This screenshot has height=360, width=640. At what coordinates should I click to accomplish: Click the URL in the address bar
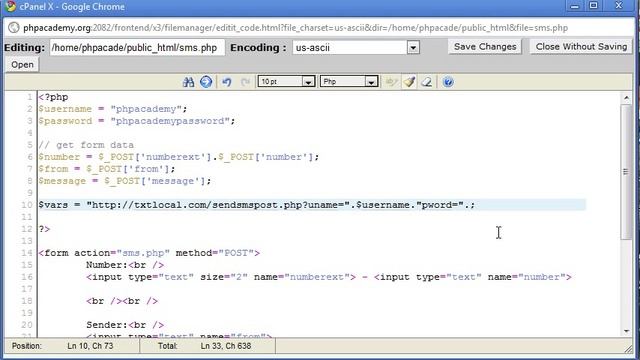[x=296, y=28]
